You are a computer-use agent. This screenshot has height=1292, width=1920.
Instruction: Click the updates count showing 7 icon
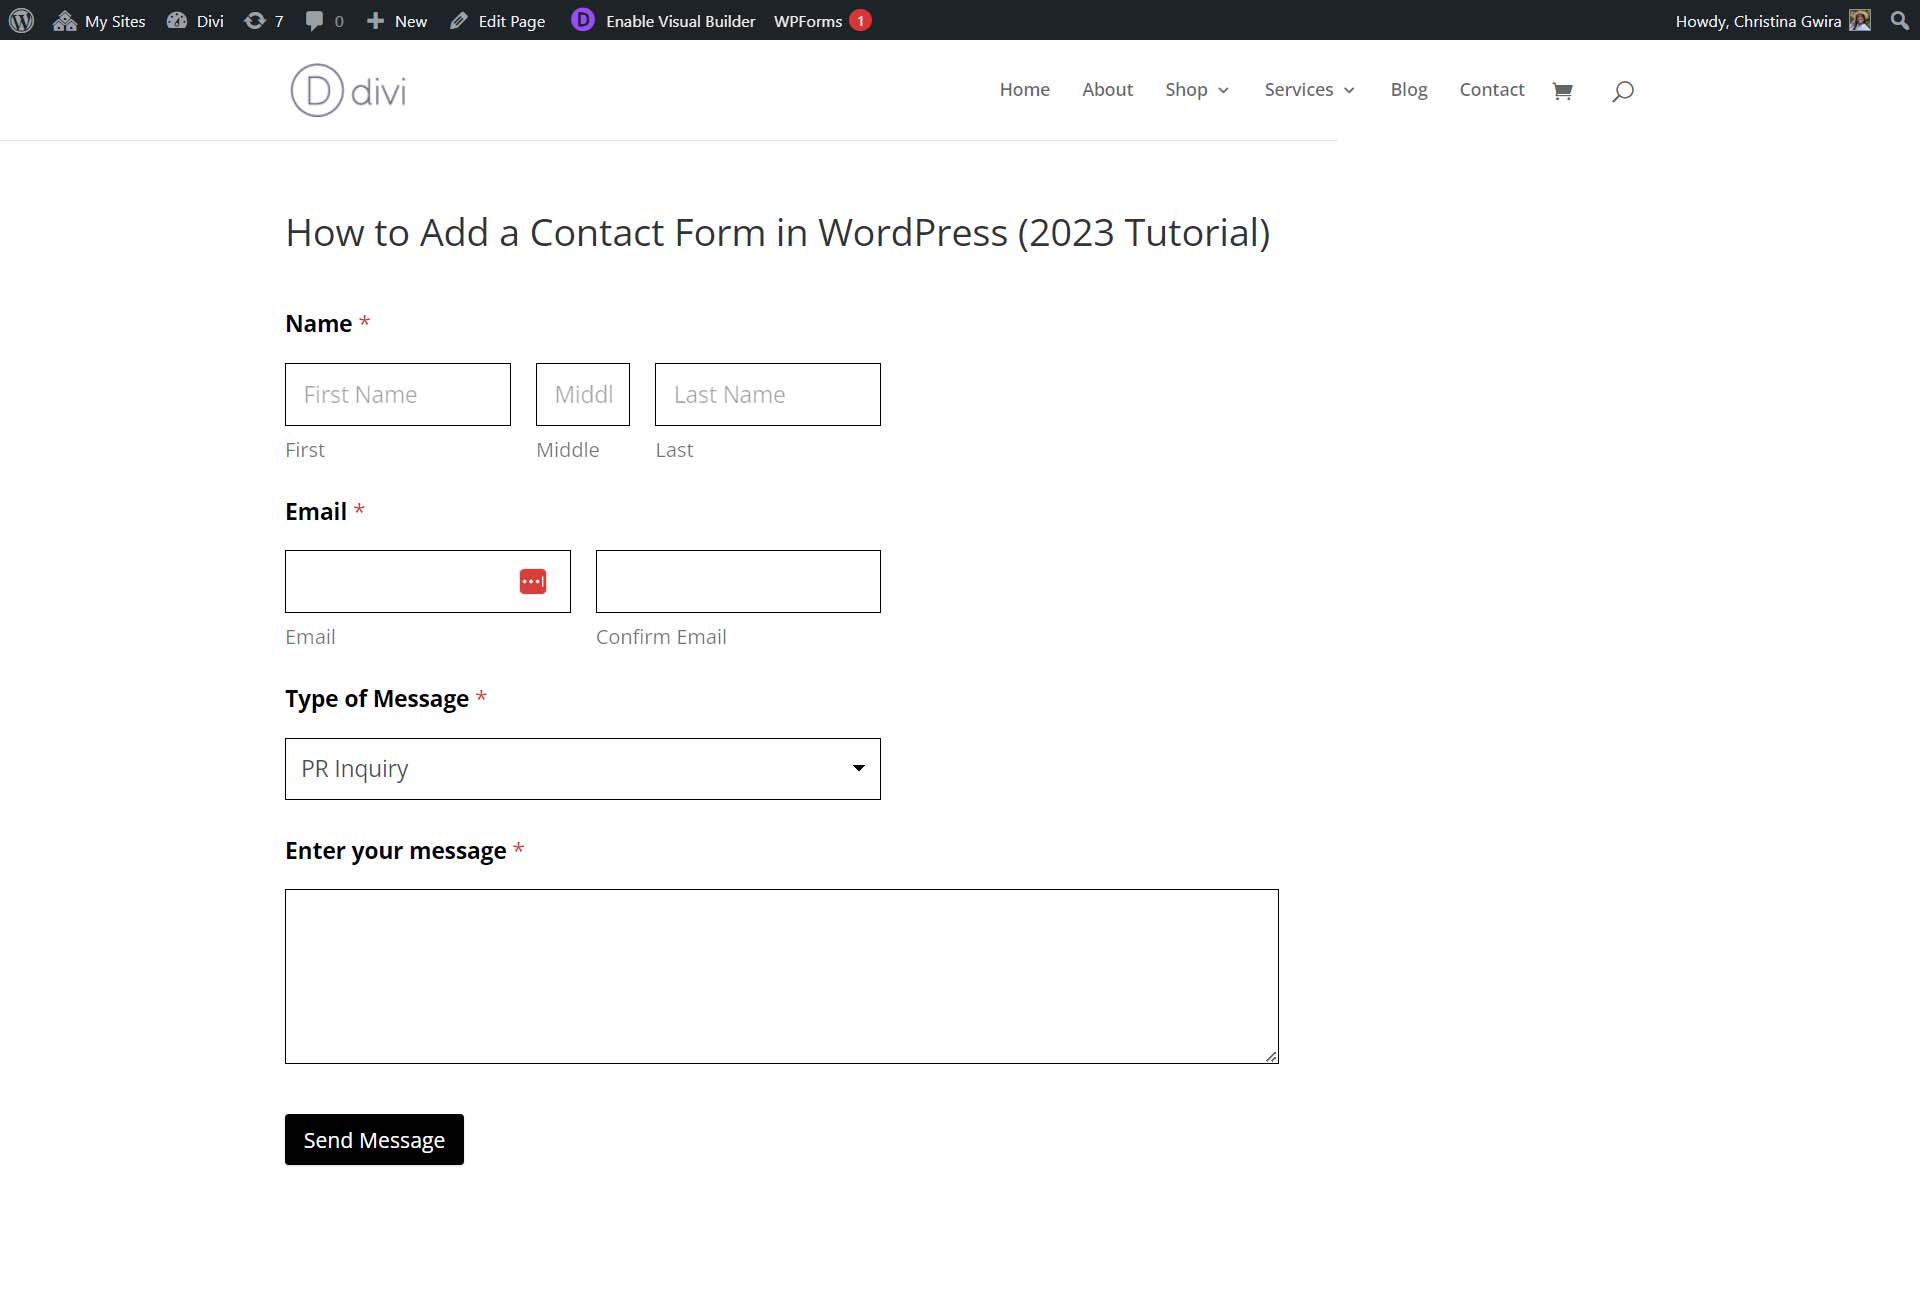click(x=264, y=20)
